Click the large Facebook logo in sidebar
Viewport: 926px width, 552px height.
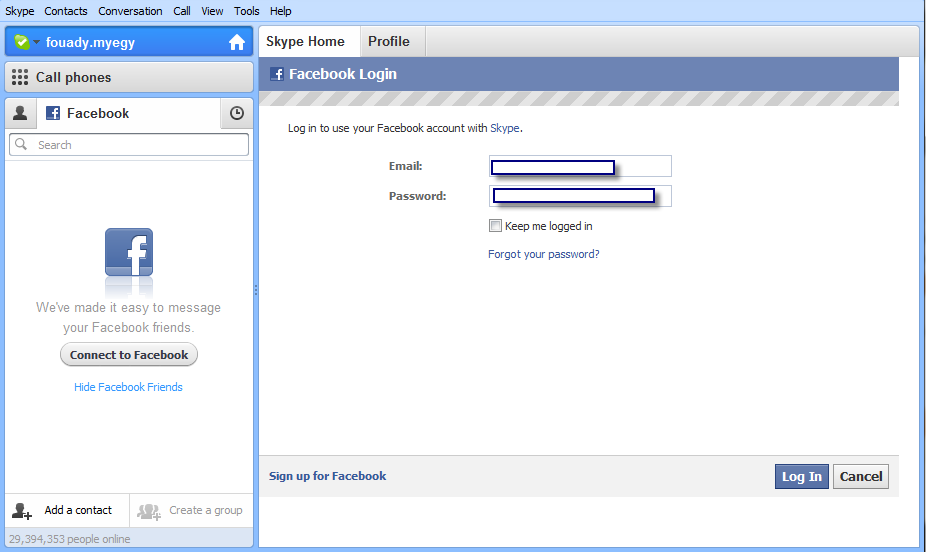pos(129,252)
